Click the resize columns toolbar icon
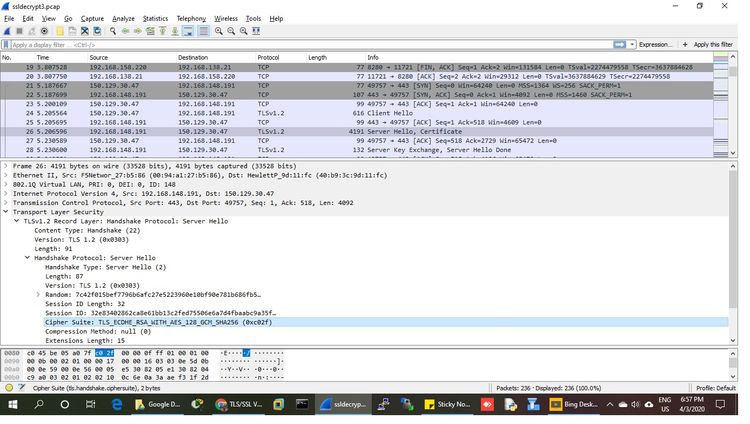 [256, 31]
